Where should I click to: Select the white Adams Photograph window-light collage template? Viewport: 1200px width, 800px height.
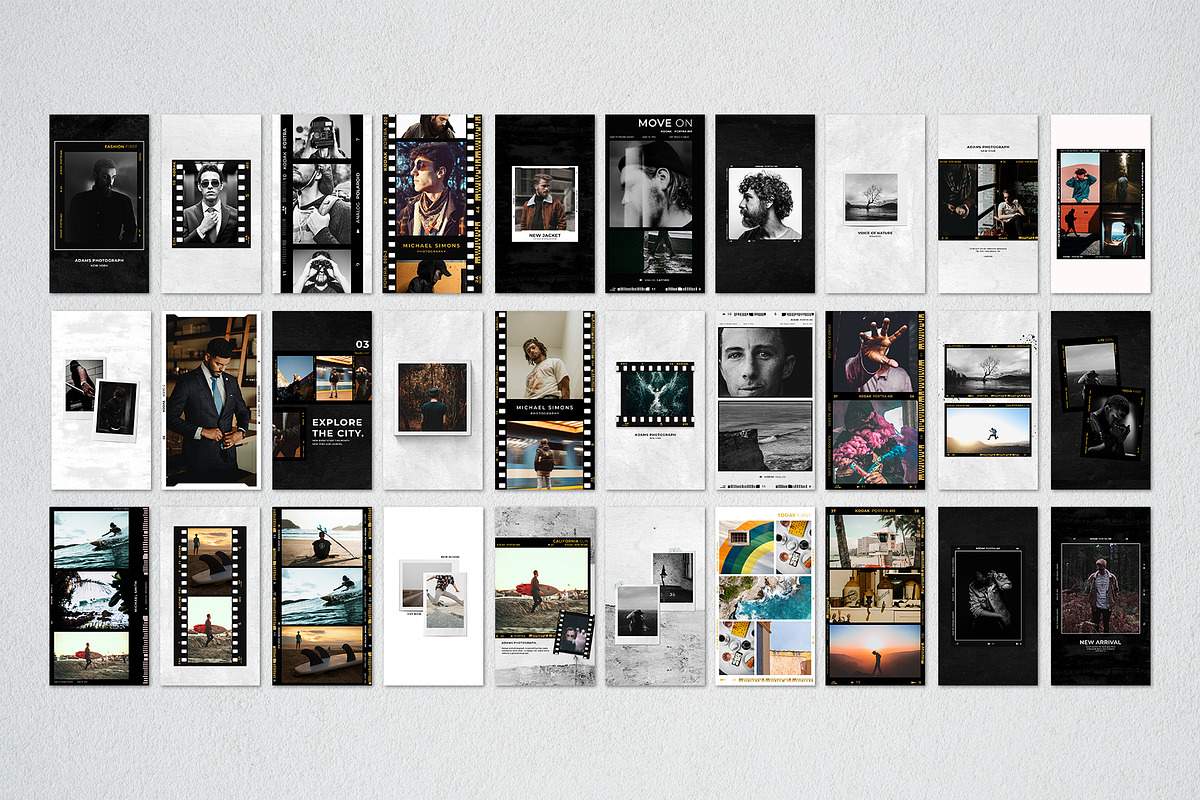click(x=989, y=203)
